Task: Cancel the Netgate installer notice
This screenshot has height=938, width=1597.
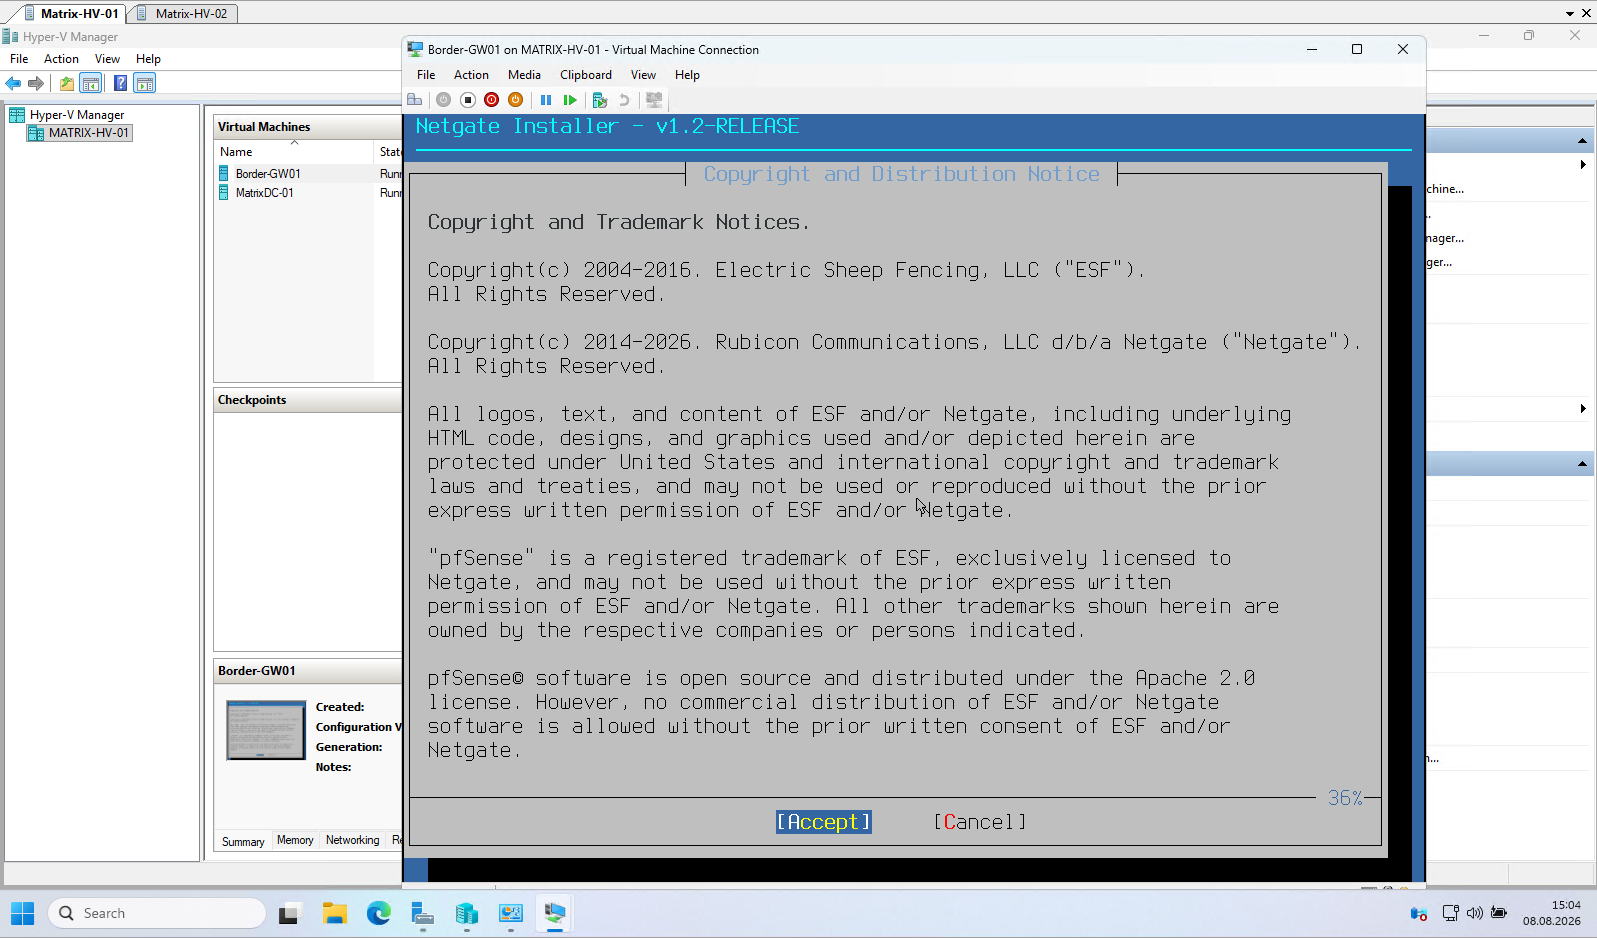Action: [x=980, y=822]
